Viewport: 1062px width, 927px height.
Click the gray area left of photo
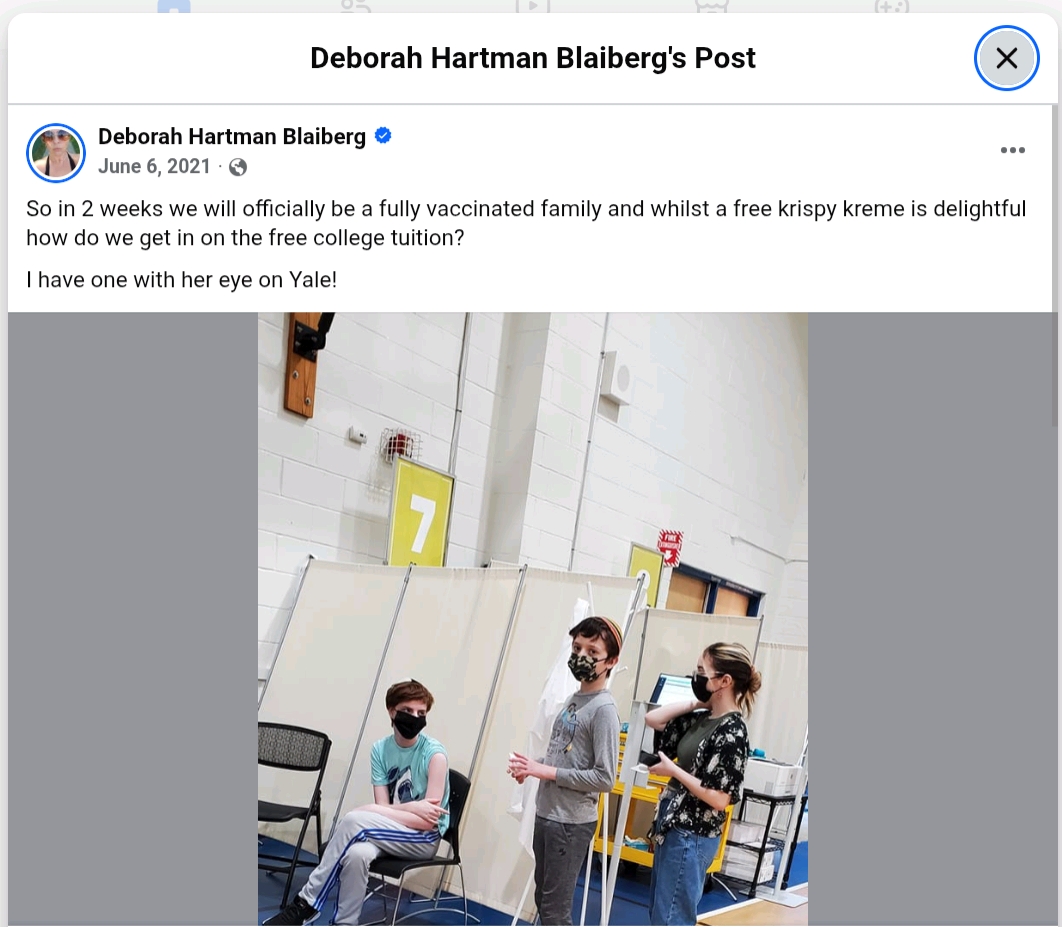coord(133,619)
